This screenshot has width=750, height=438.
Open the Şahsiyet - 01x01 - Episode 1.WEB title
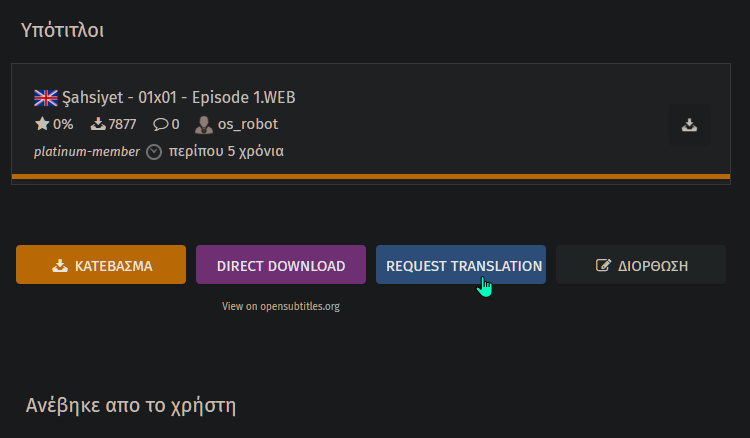pyautogui.click(x=179, y=98)
